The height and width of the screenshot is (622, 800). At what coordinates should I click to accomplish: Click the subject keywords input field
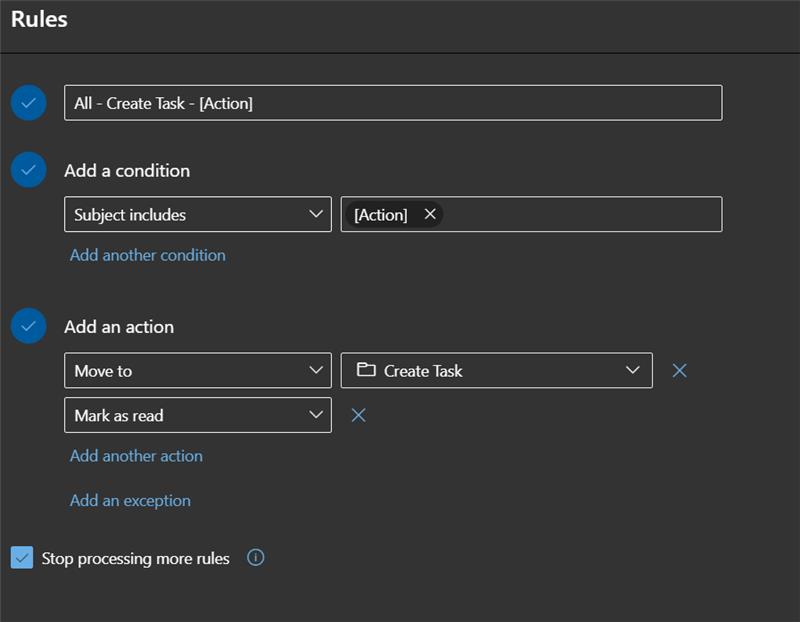(580, 215)
